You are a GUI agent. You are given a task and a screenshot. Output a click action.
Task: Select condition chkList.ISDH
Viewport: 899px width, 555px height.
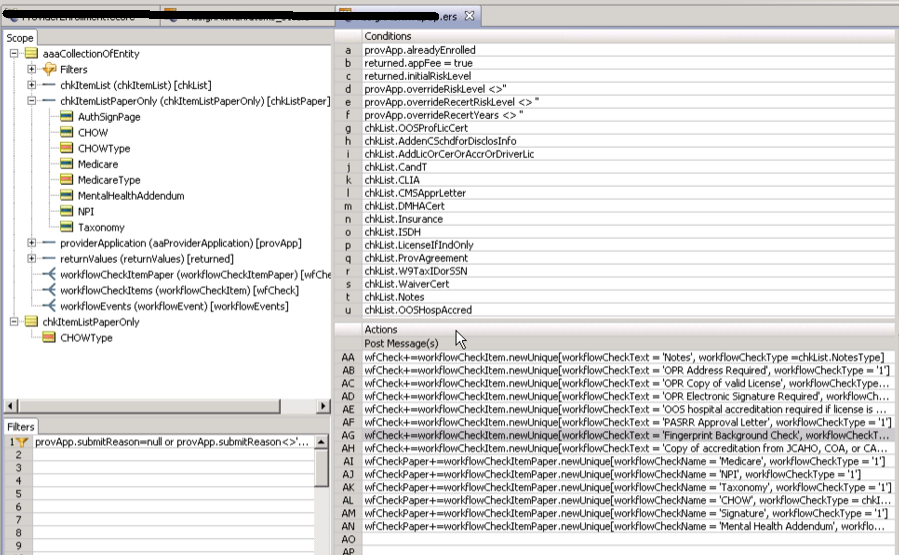click(x=628, y=232)
